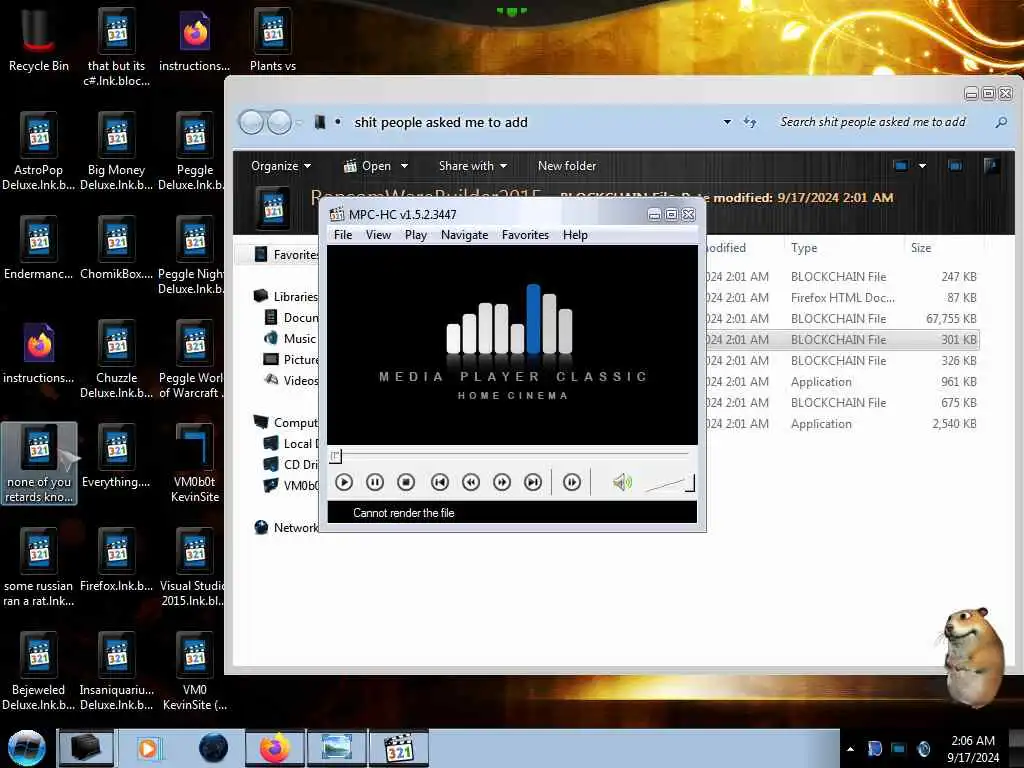Expand the Open button dropdown arrow
Viewport: 1024px width, 768px height.
tap(404, 166)
